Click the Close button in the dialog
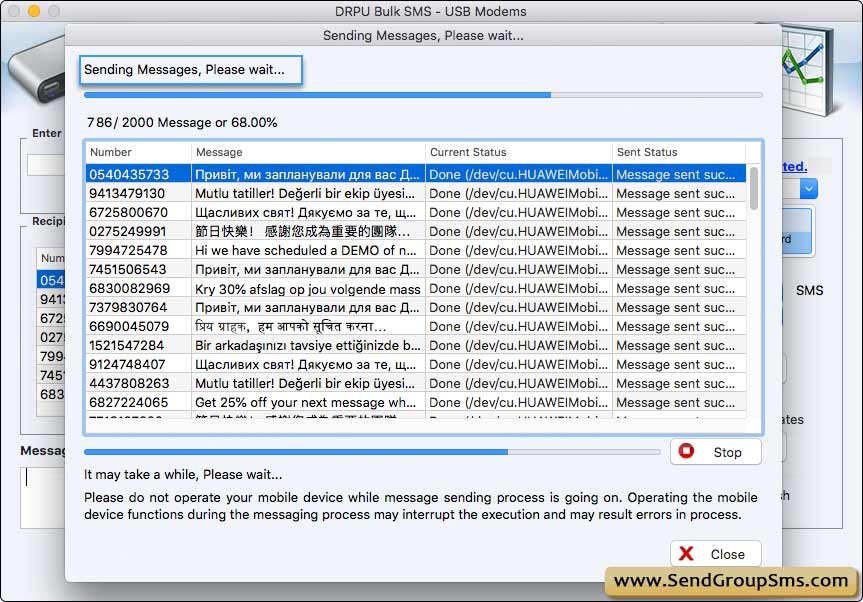 pyautogui.click(x=715, y=554)
